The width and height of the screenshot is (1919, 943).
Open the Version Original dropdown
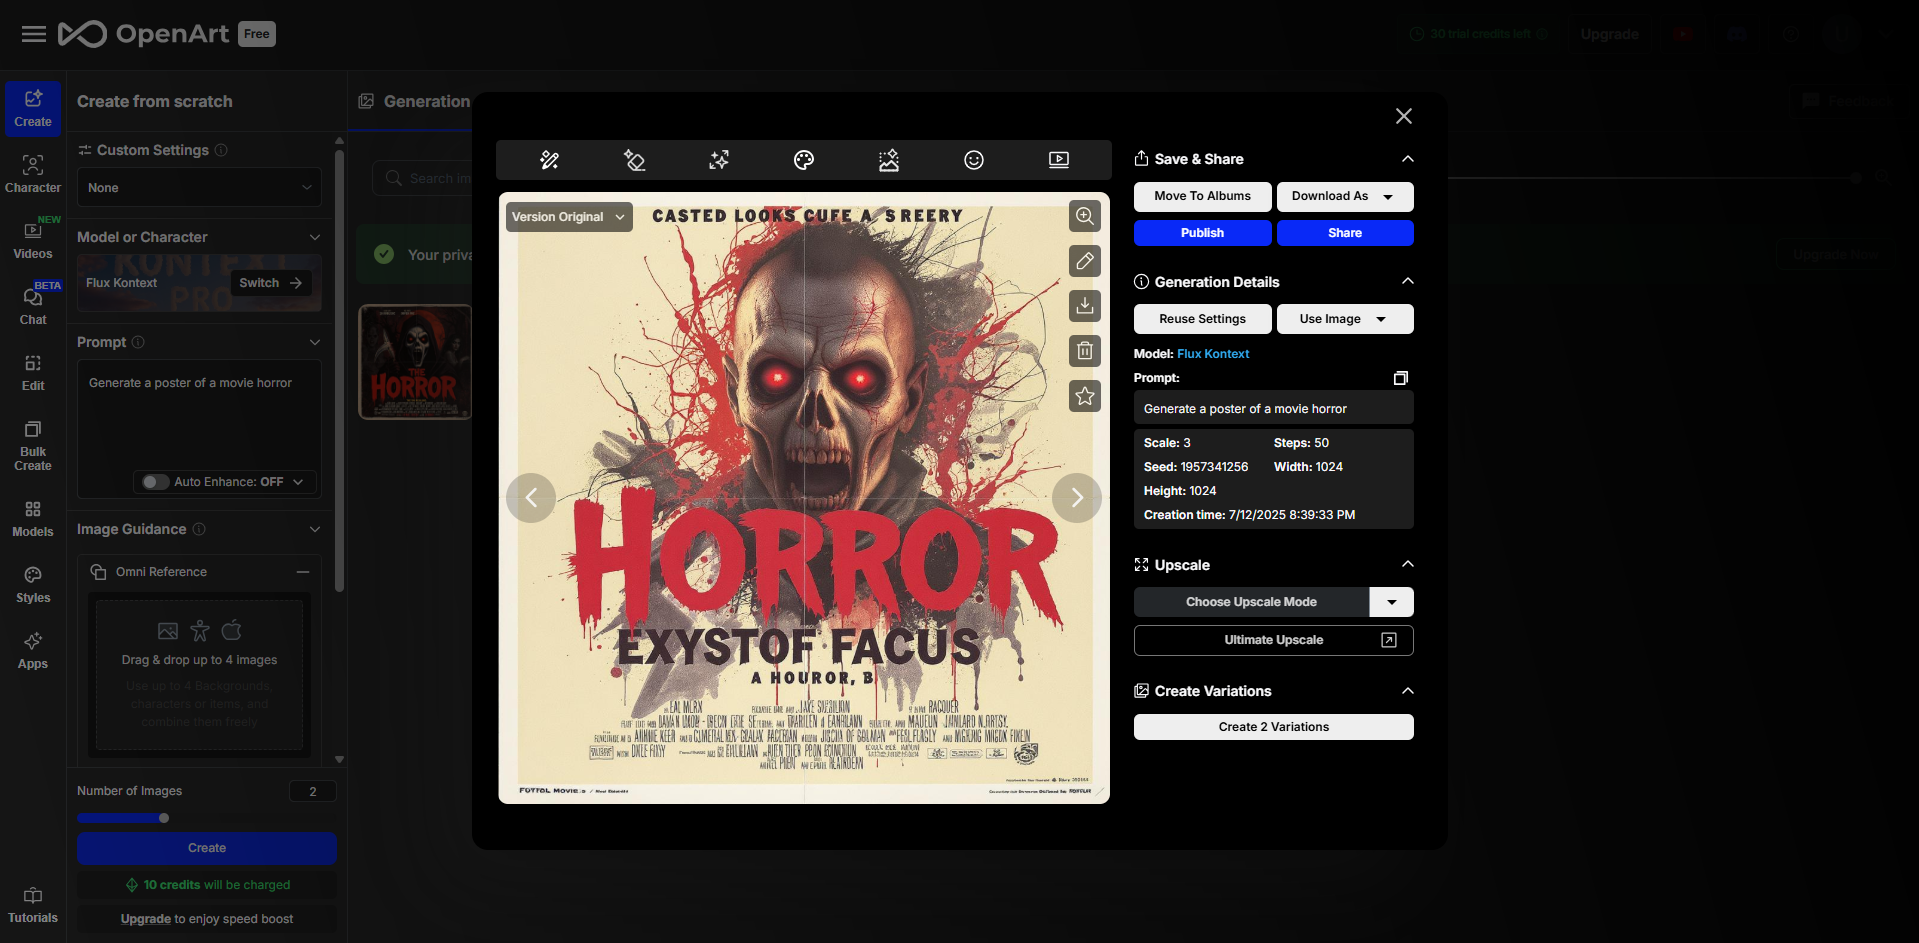click(x=568, y=217)
